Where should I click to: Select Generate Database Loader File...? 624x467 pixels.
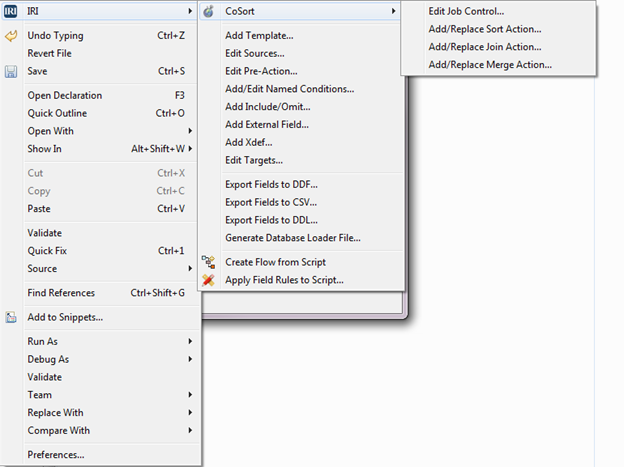pos(302,238)
